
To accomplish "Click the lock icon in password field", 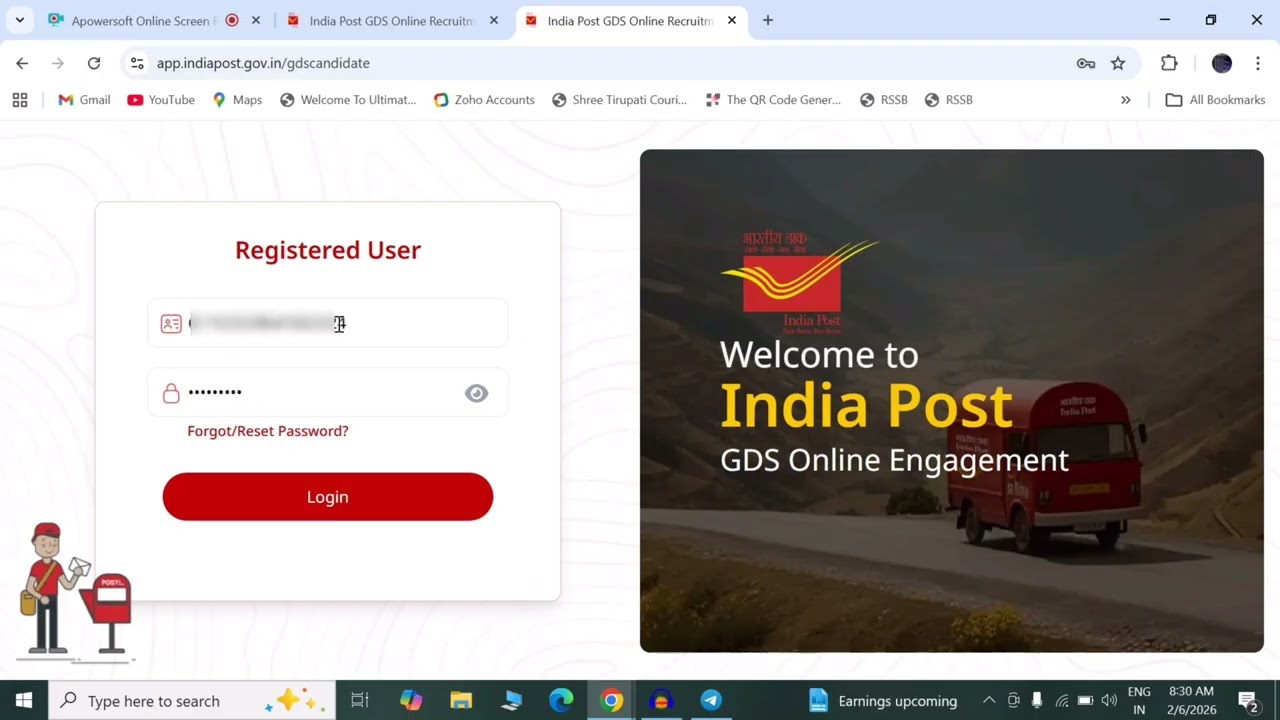I will click(171, 393).
